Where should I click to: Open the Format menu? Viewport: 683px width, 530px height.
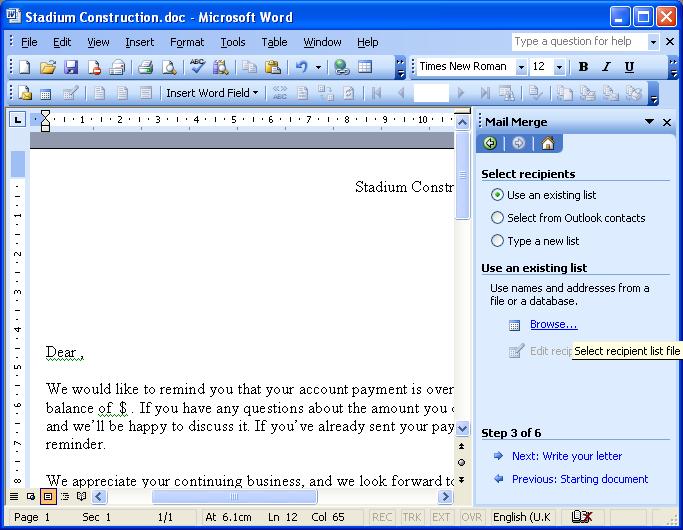coord(186,42)
